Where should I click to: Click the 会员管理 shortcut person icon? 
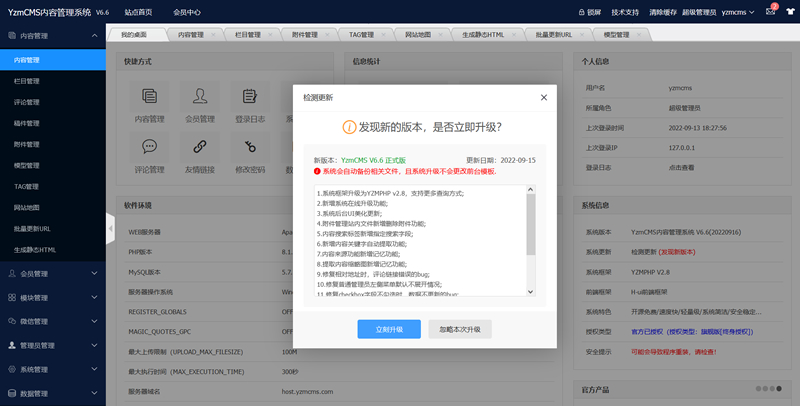pos(200,97)
